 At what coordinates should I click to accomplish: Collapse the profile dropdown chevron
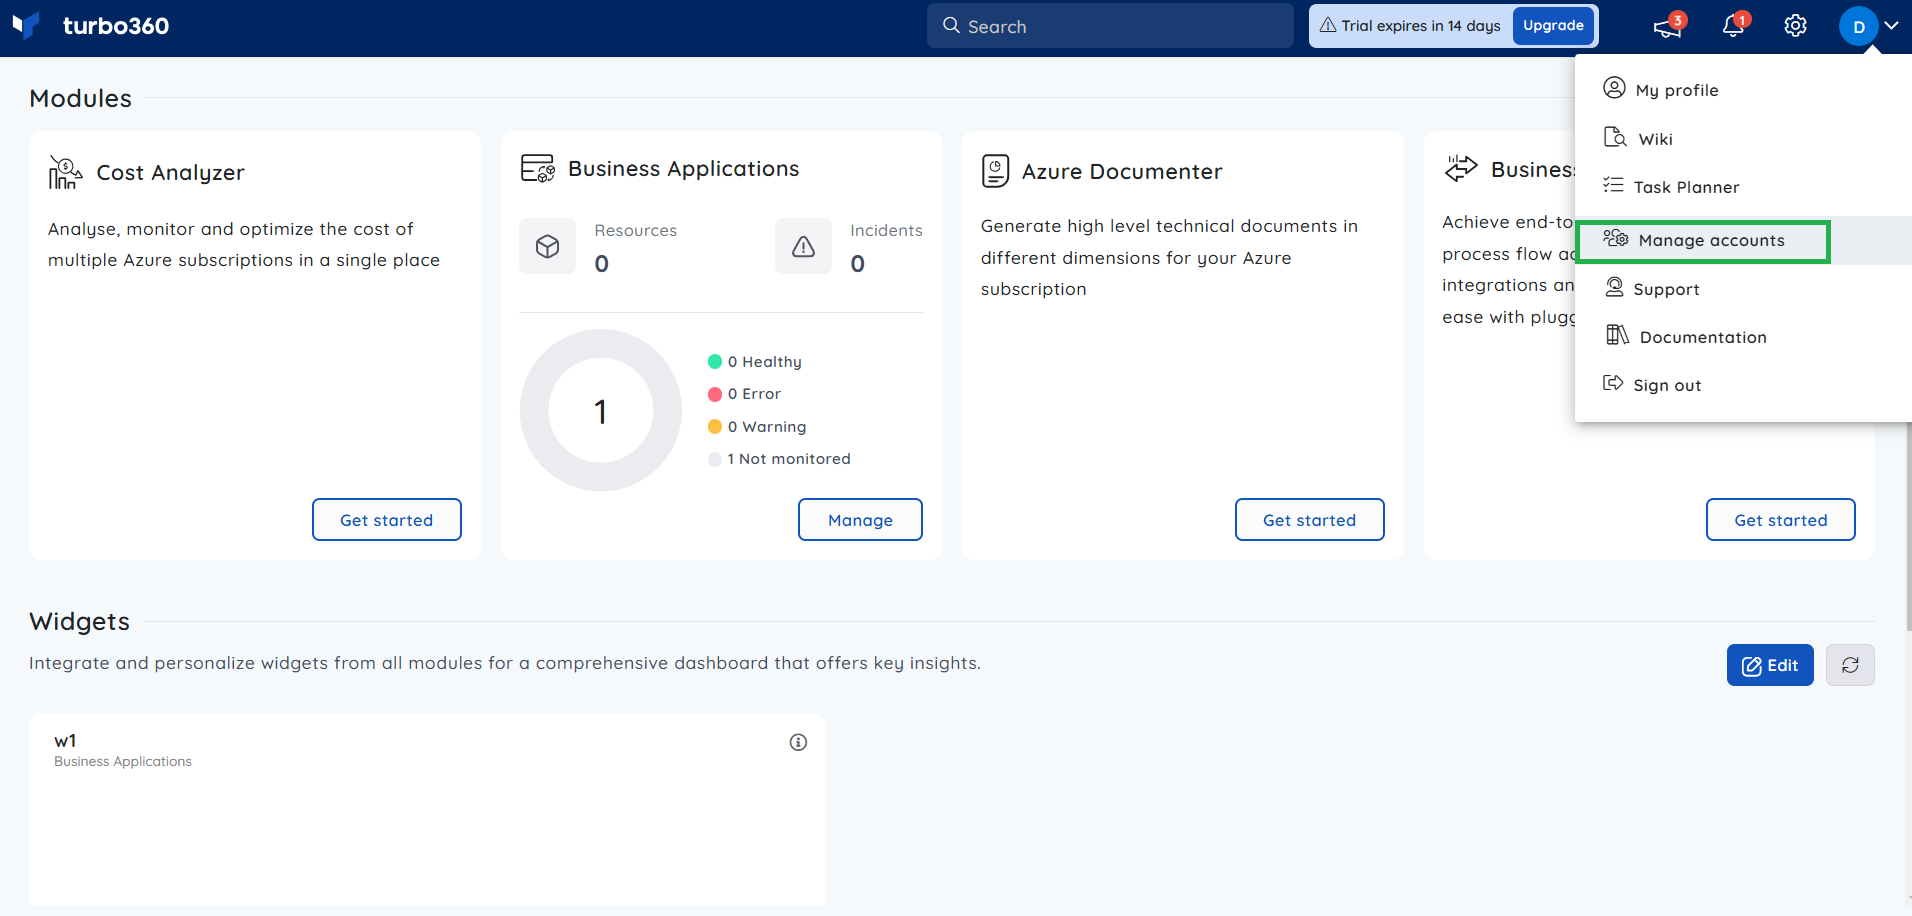tap(1891, 26)
